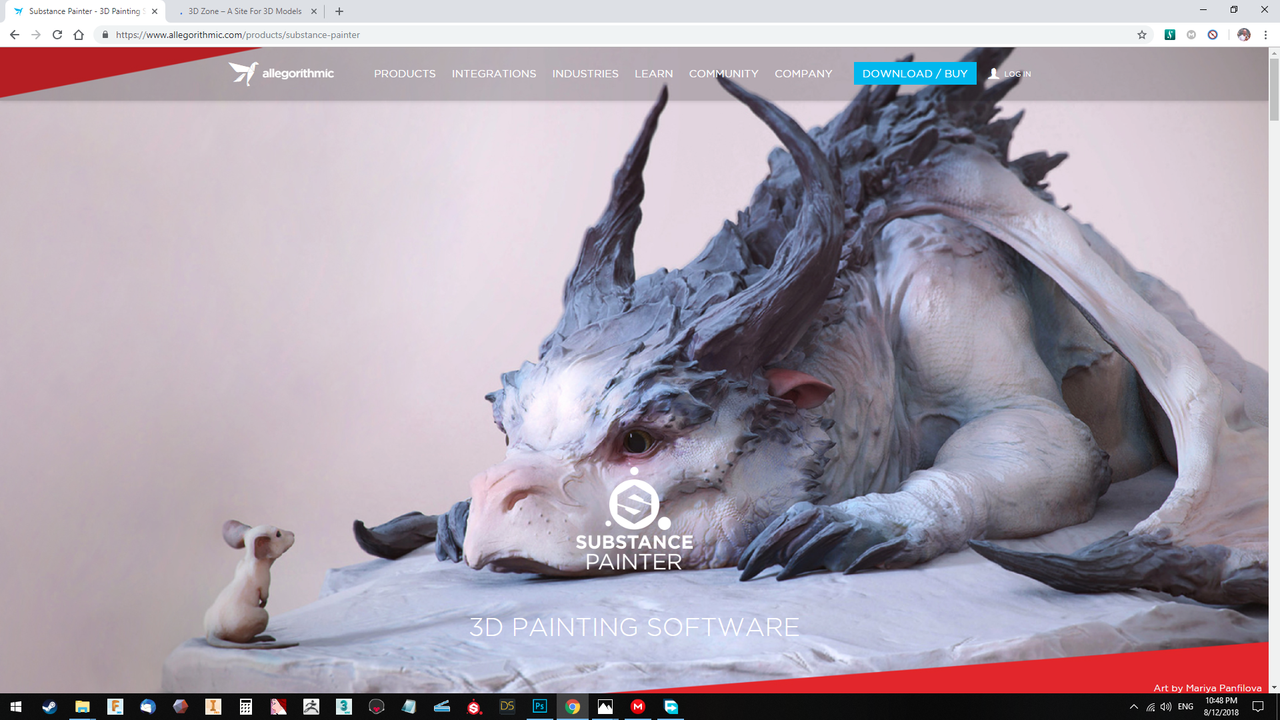Click the Chrome taskbar icon
1280x720 pixels.
coord(572,706)
